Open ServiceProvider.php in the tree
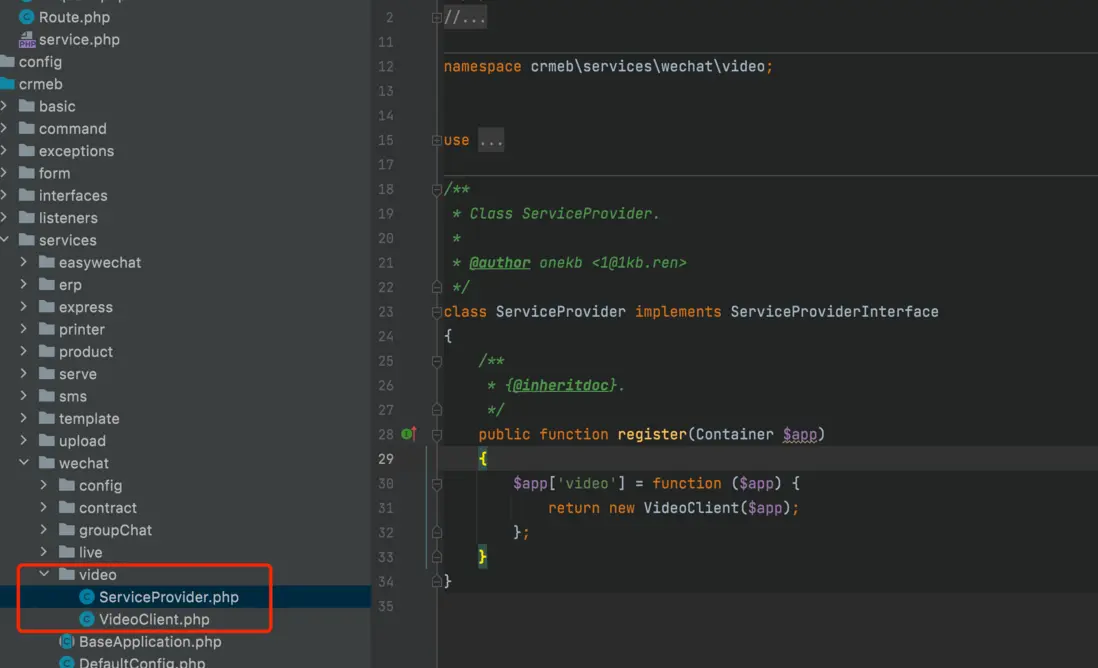1098x668 pixels. 169,597
